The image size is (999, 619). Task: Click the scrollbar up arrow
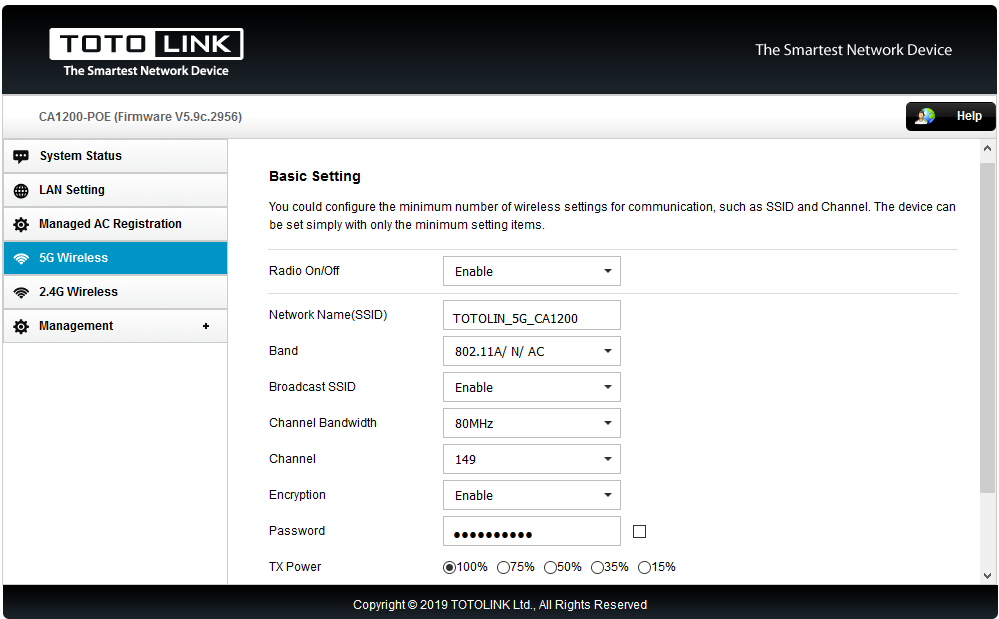coord(988,148)
